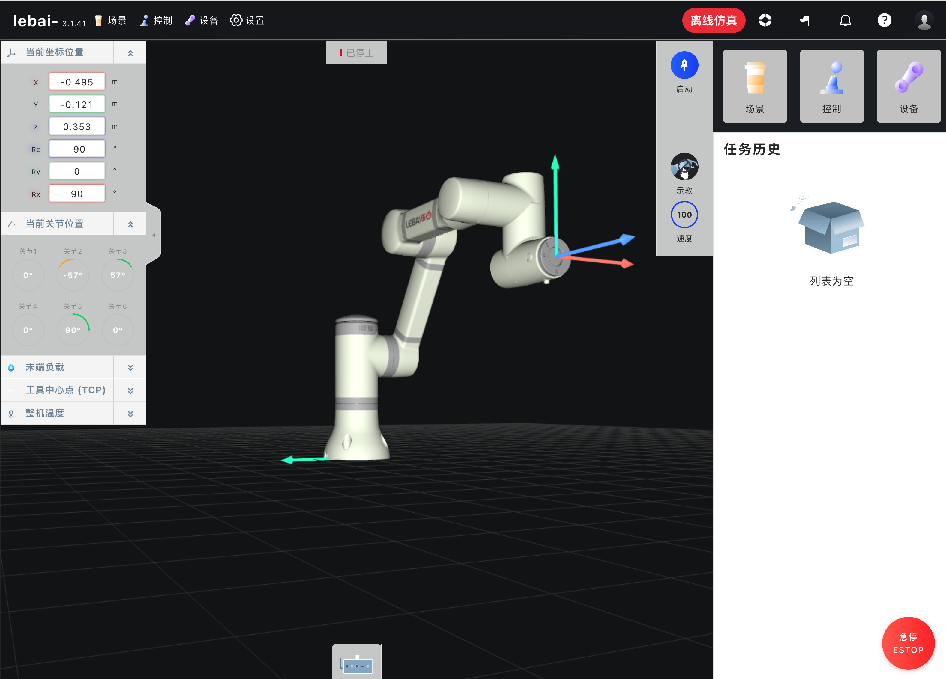Click the lifebuoy icon beside 离线仿真
Viewport: 946px width, 679px height.
(765, 20)
